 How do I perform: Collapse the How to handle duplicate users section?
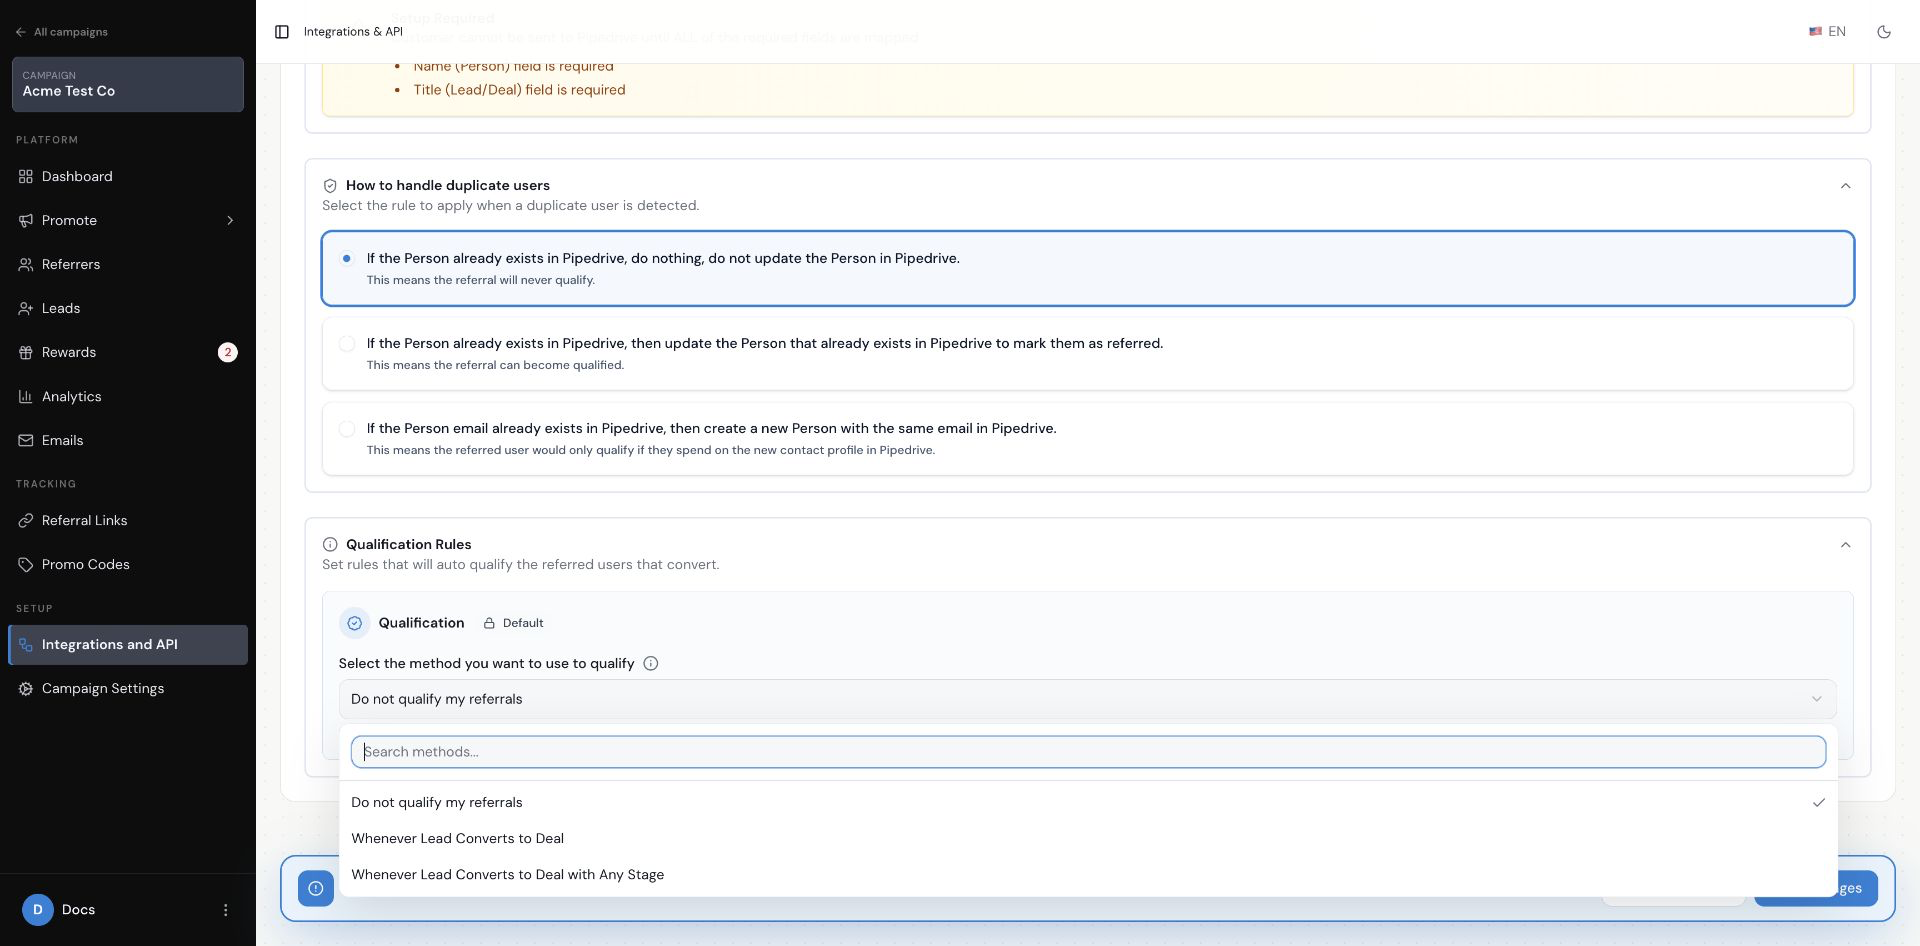1846,186
